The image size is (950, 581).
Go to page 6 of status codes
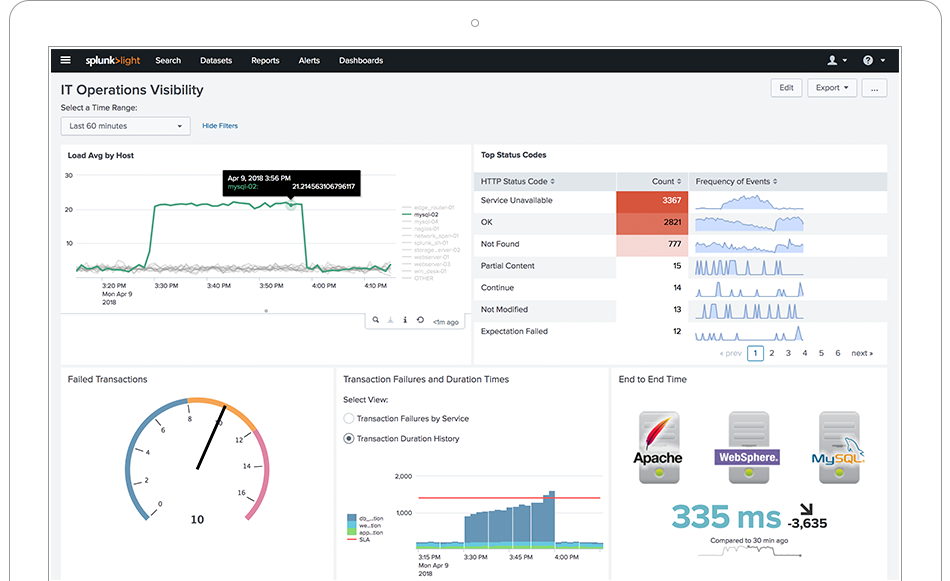[838, 353]
